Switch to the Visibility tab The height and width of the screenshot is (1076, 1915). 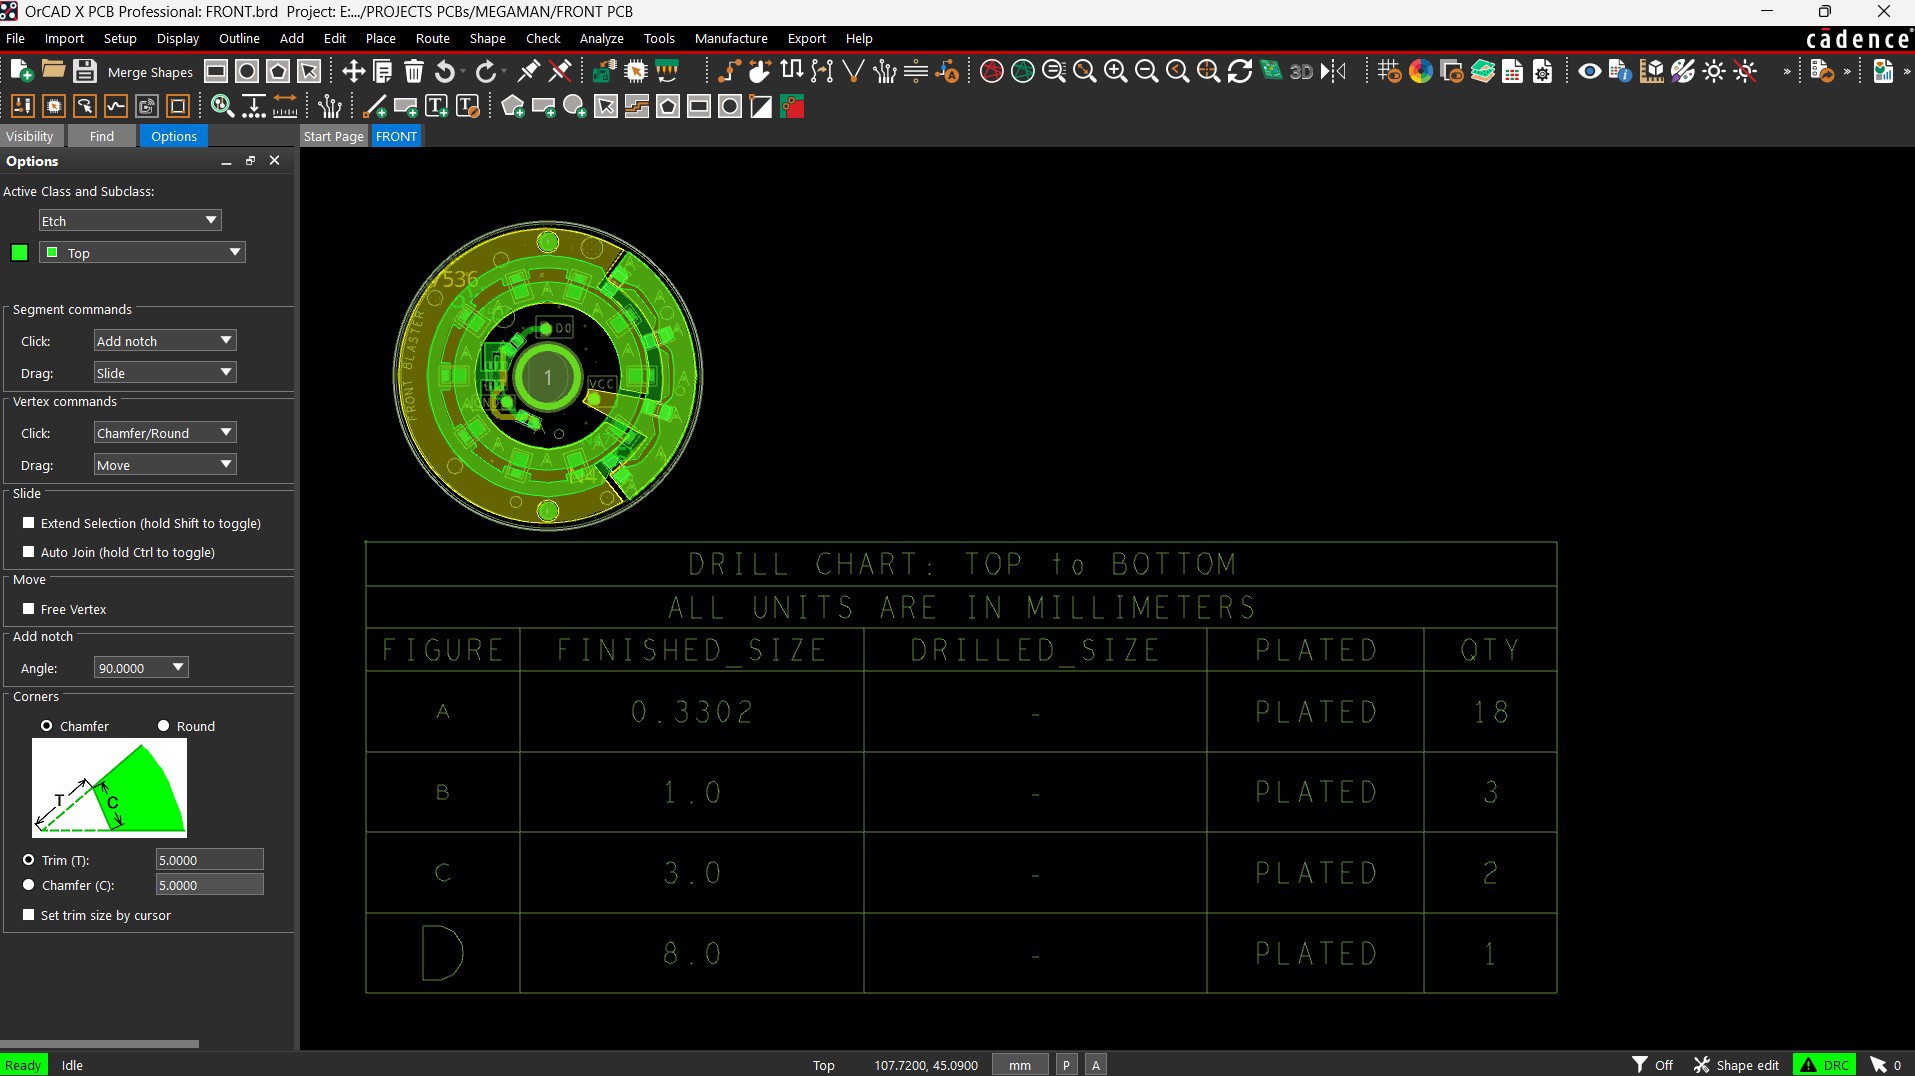30,136
